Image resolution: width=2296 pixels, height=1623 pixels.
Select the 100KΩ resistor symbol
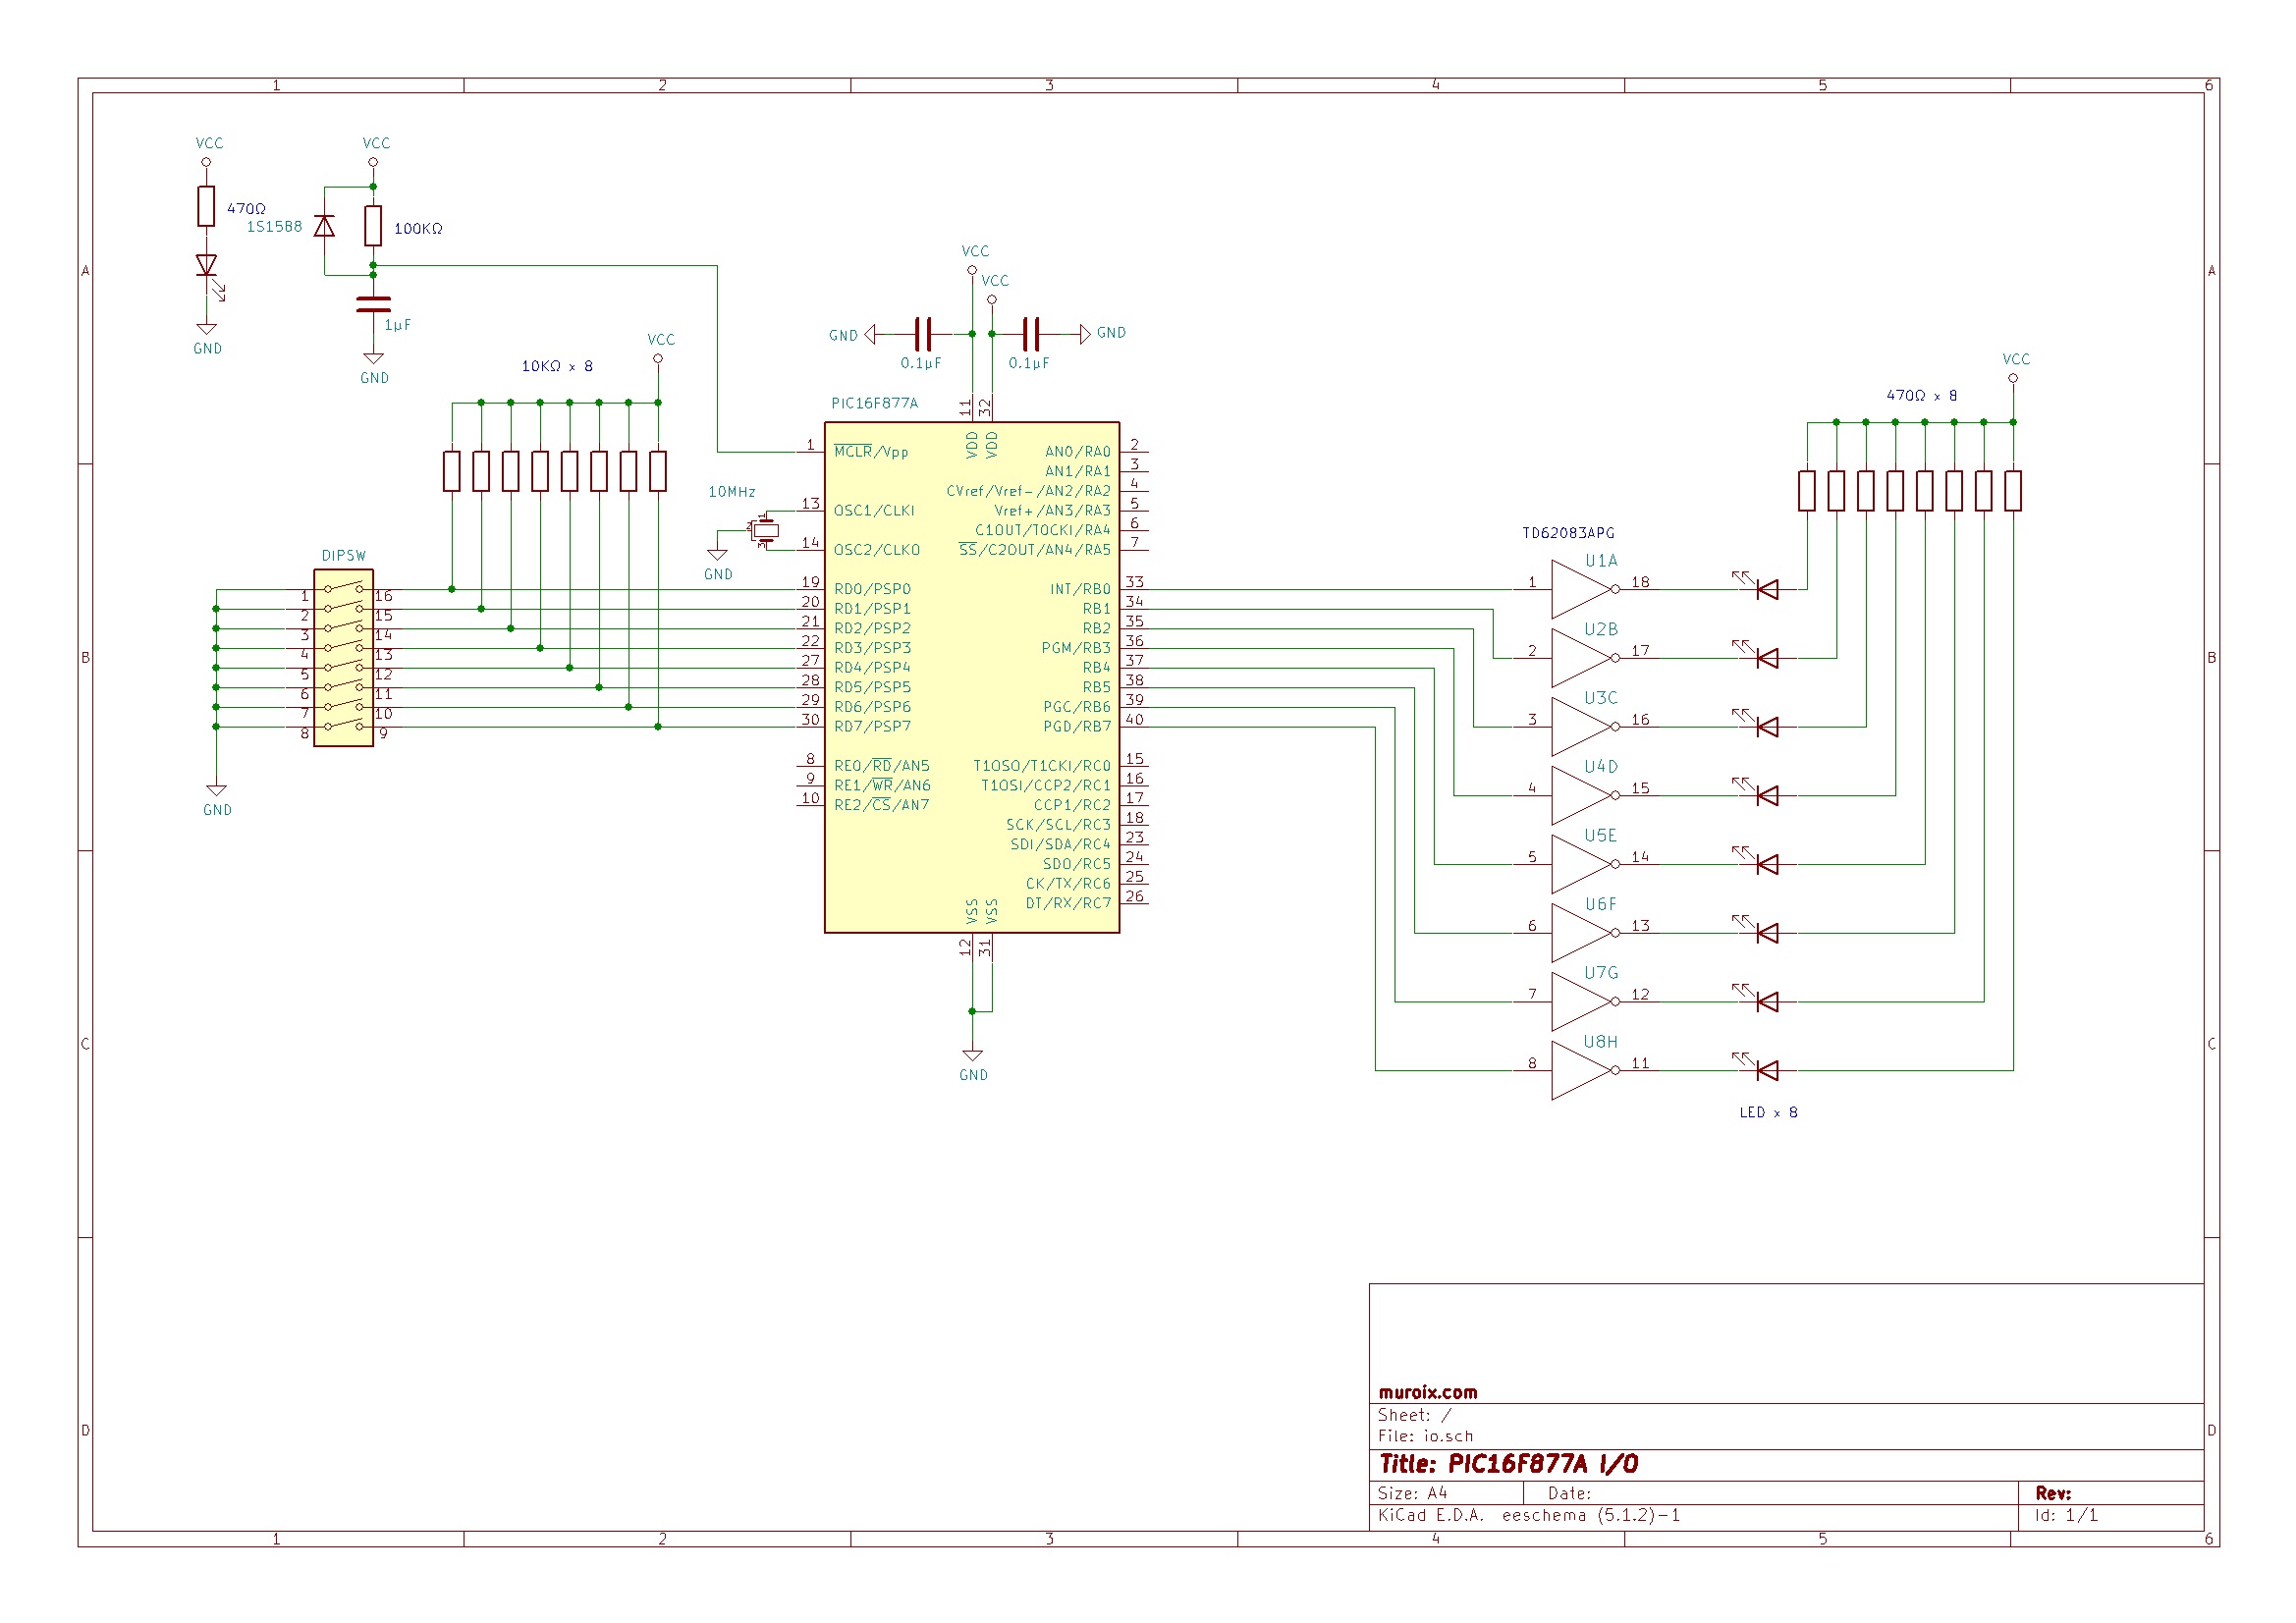point(373,226)
